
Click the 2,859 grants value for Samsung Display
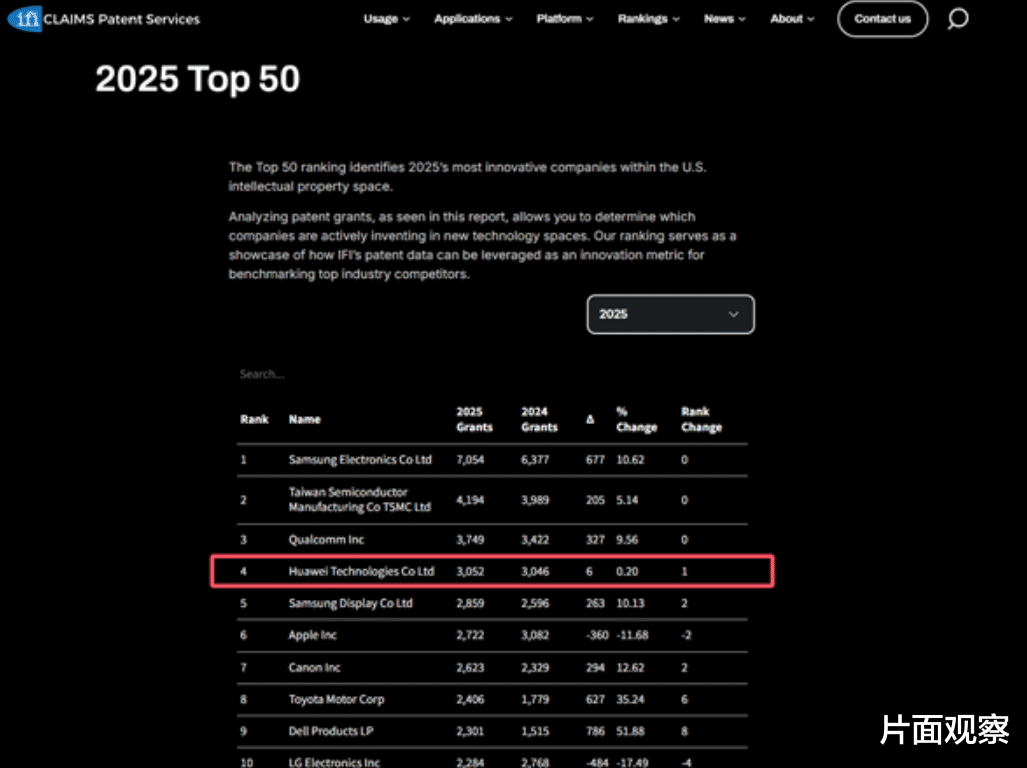tap(470, 603)
